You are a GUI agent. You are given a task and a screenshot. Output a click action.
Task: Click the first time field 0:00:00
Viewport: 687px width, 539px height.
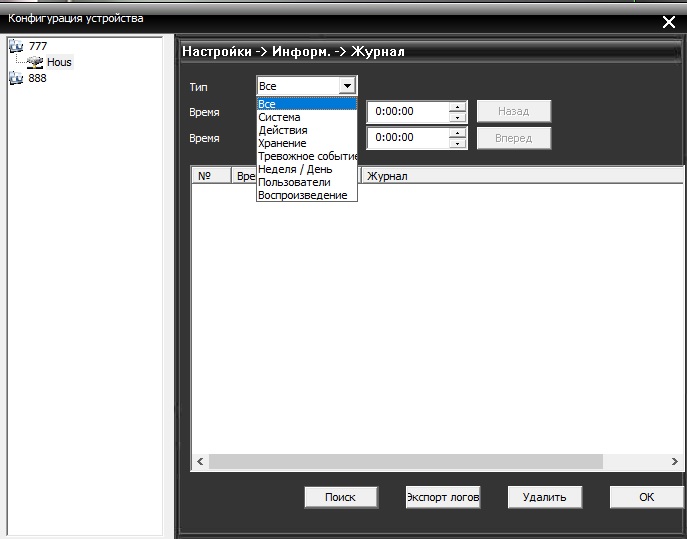tap(405, 112)
